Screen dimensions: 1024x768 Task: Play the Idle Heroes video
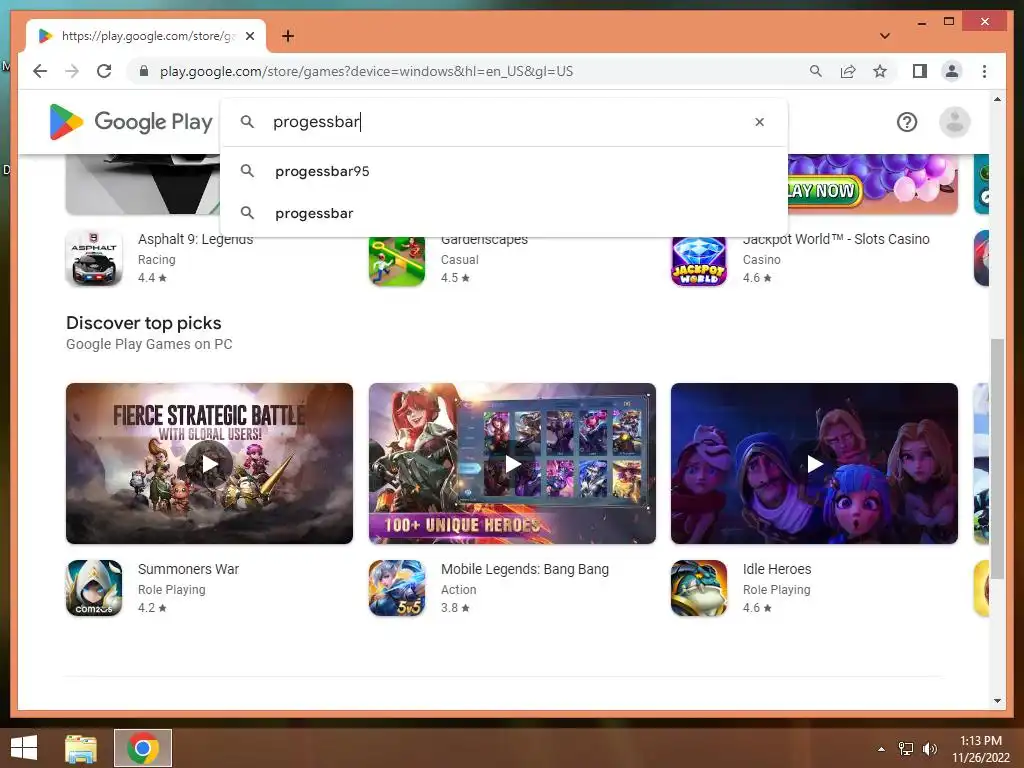pos(814,464)
